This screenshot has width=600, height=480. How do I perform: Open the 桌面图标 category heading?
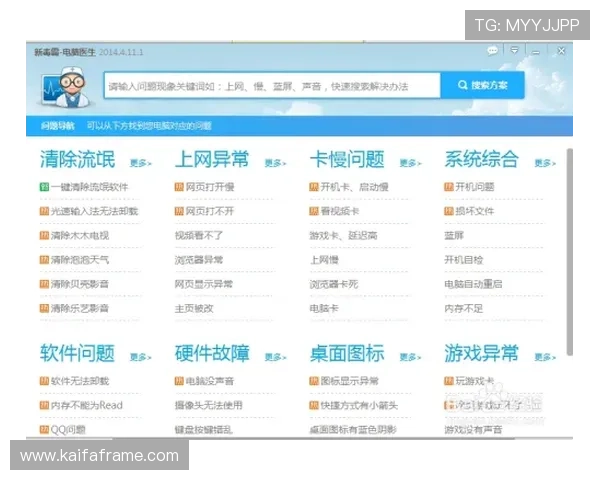tap(347, 353)
